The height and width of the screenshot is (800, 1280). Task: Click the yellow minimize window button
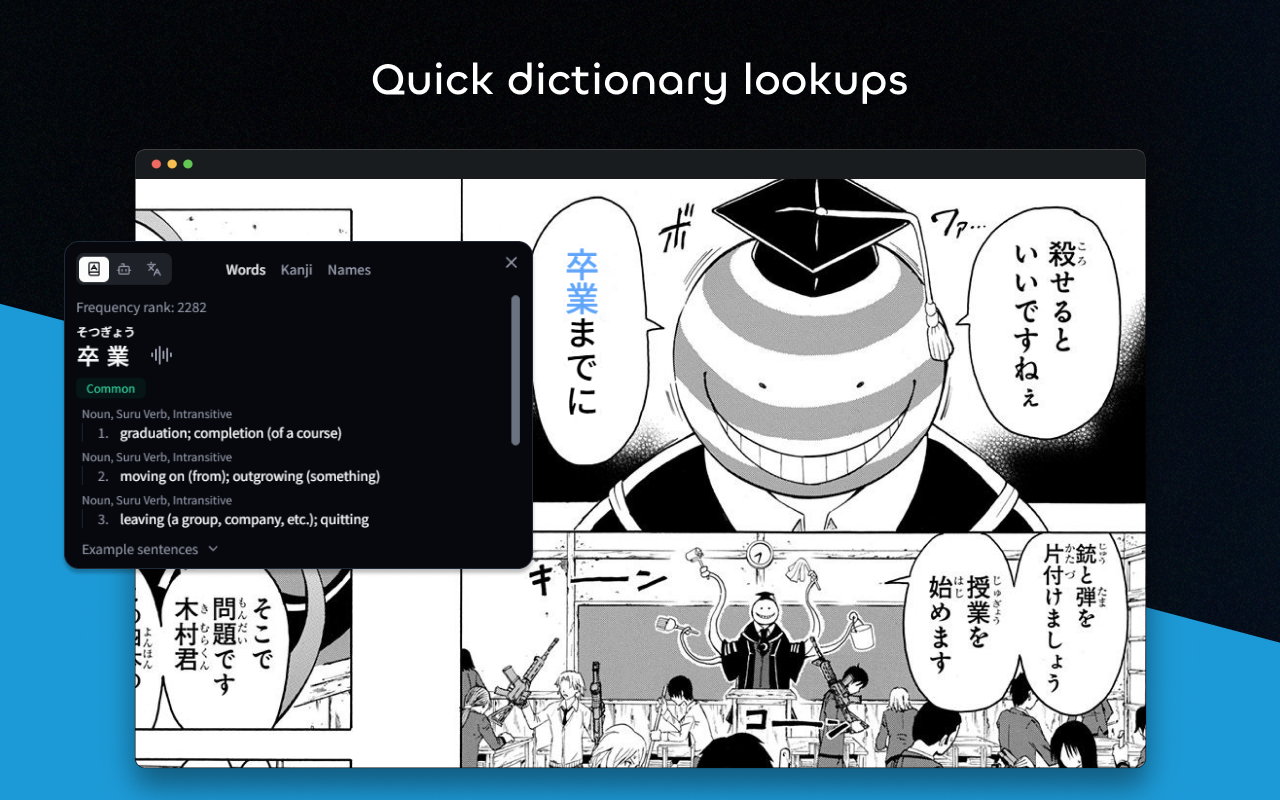click(x=172, y=164)
